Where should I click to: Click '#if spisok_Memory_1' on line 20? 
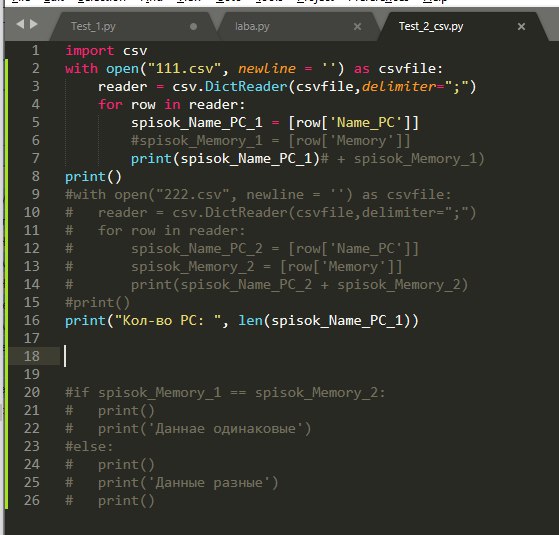143,392
